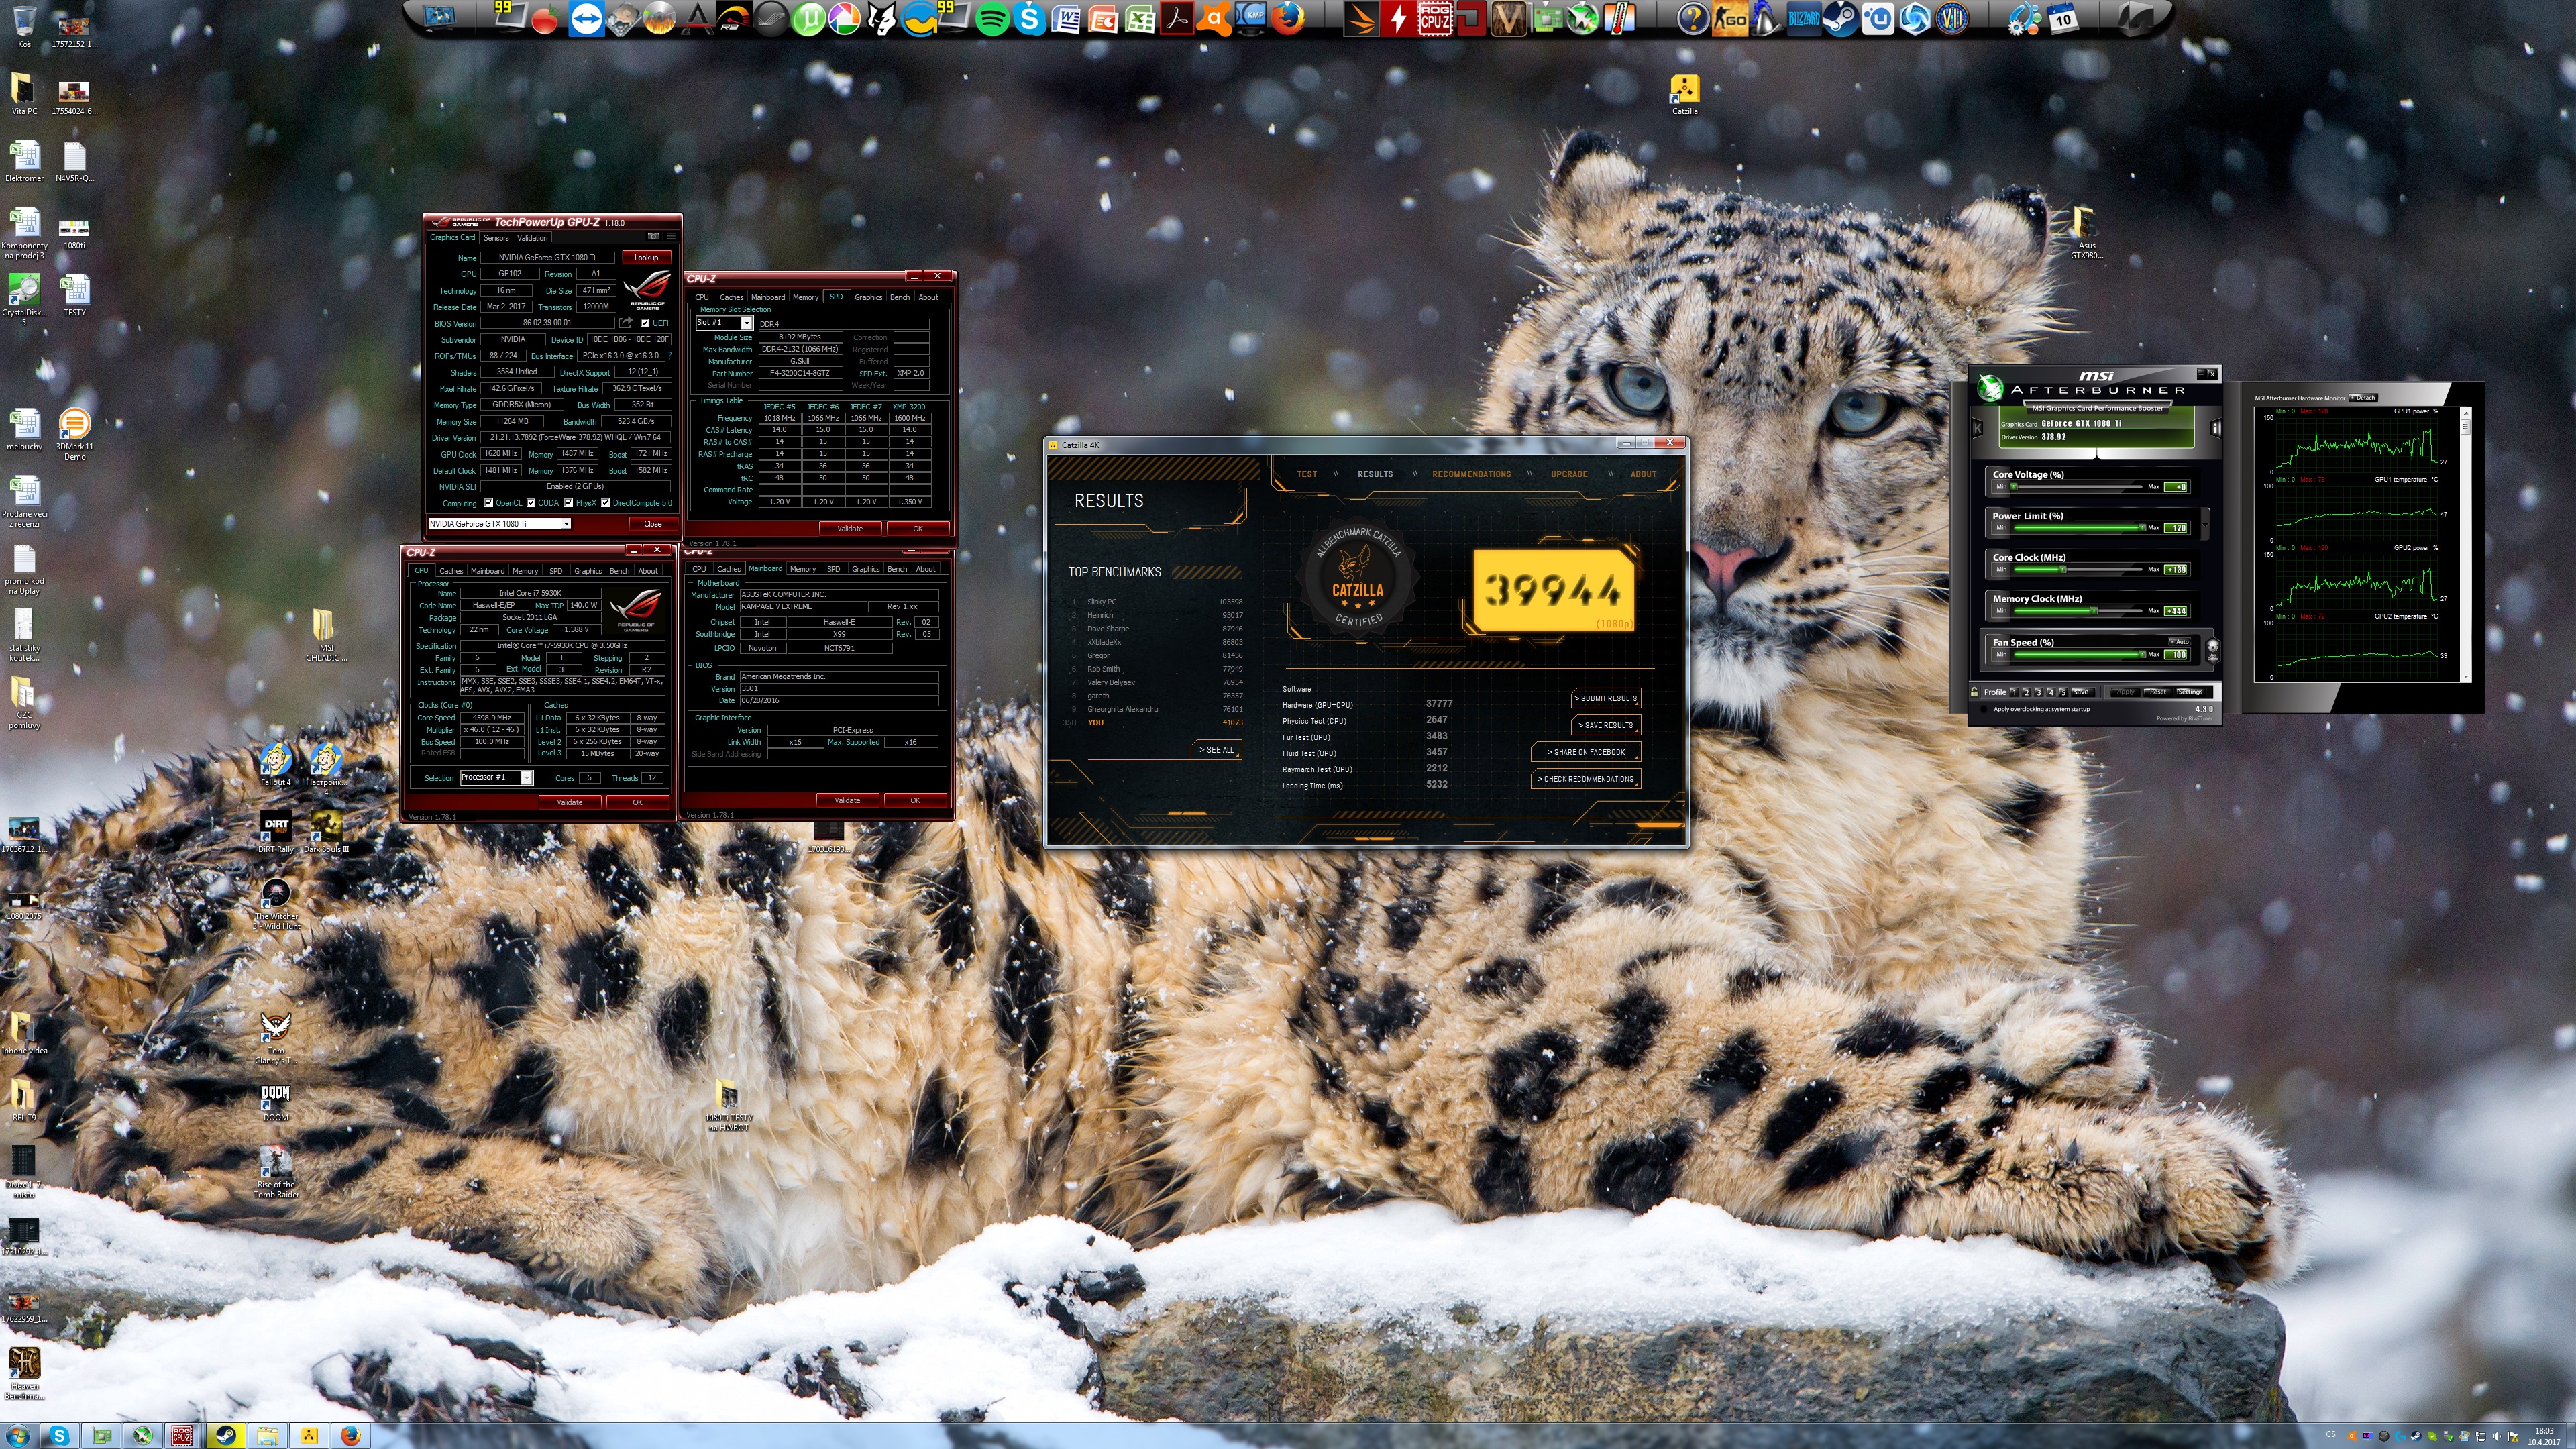The height and width of the screenshot is (1449, 2576).
Task: Click the Core Clock +139 value field
Action: point(2175,570)
